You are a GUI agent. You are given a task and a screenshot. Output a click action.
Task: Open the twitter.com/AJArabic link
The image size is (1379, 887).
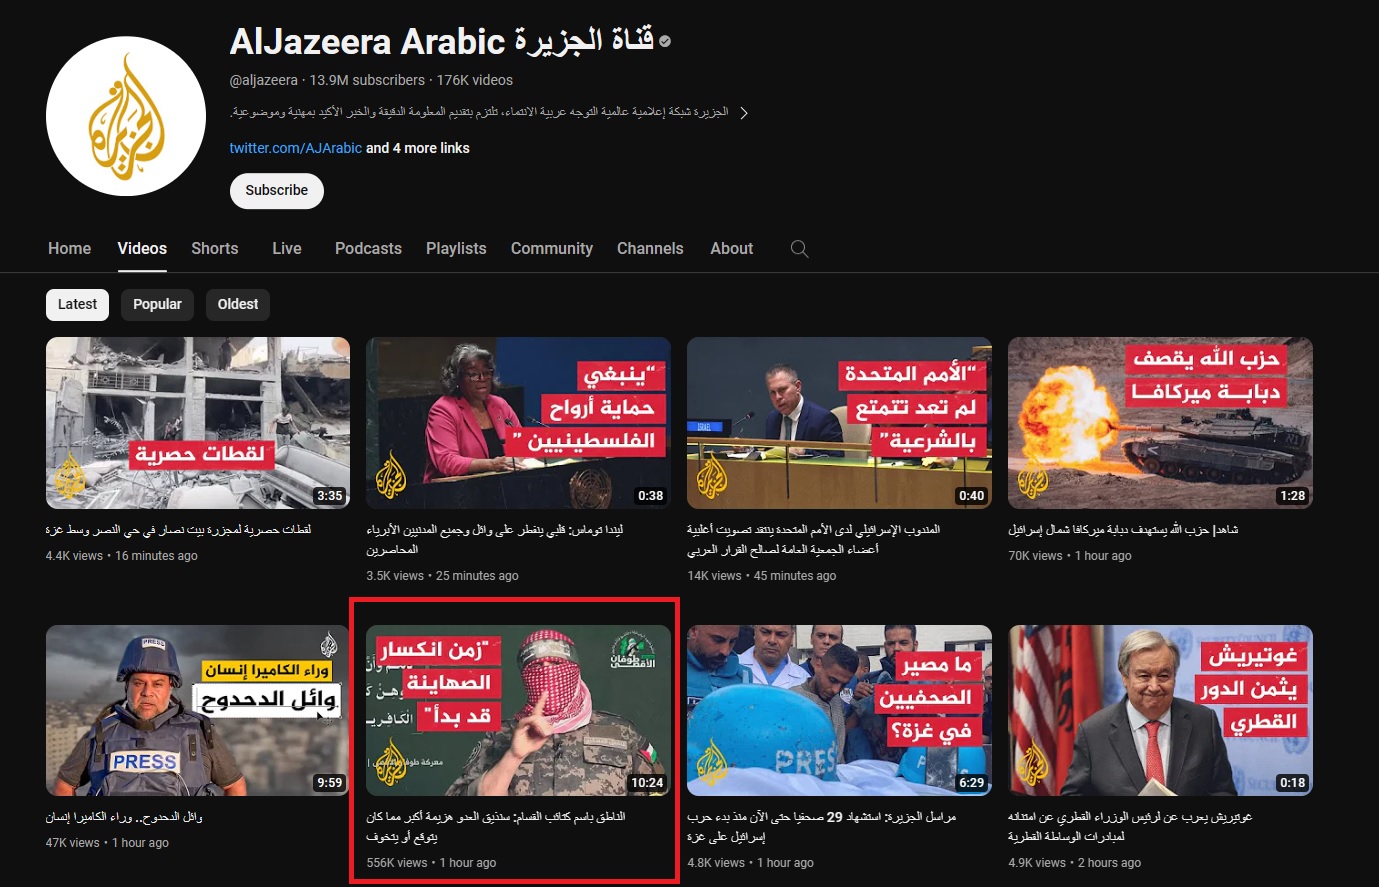[x=295, y=148]
